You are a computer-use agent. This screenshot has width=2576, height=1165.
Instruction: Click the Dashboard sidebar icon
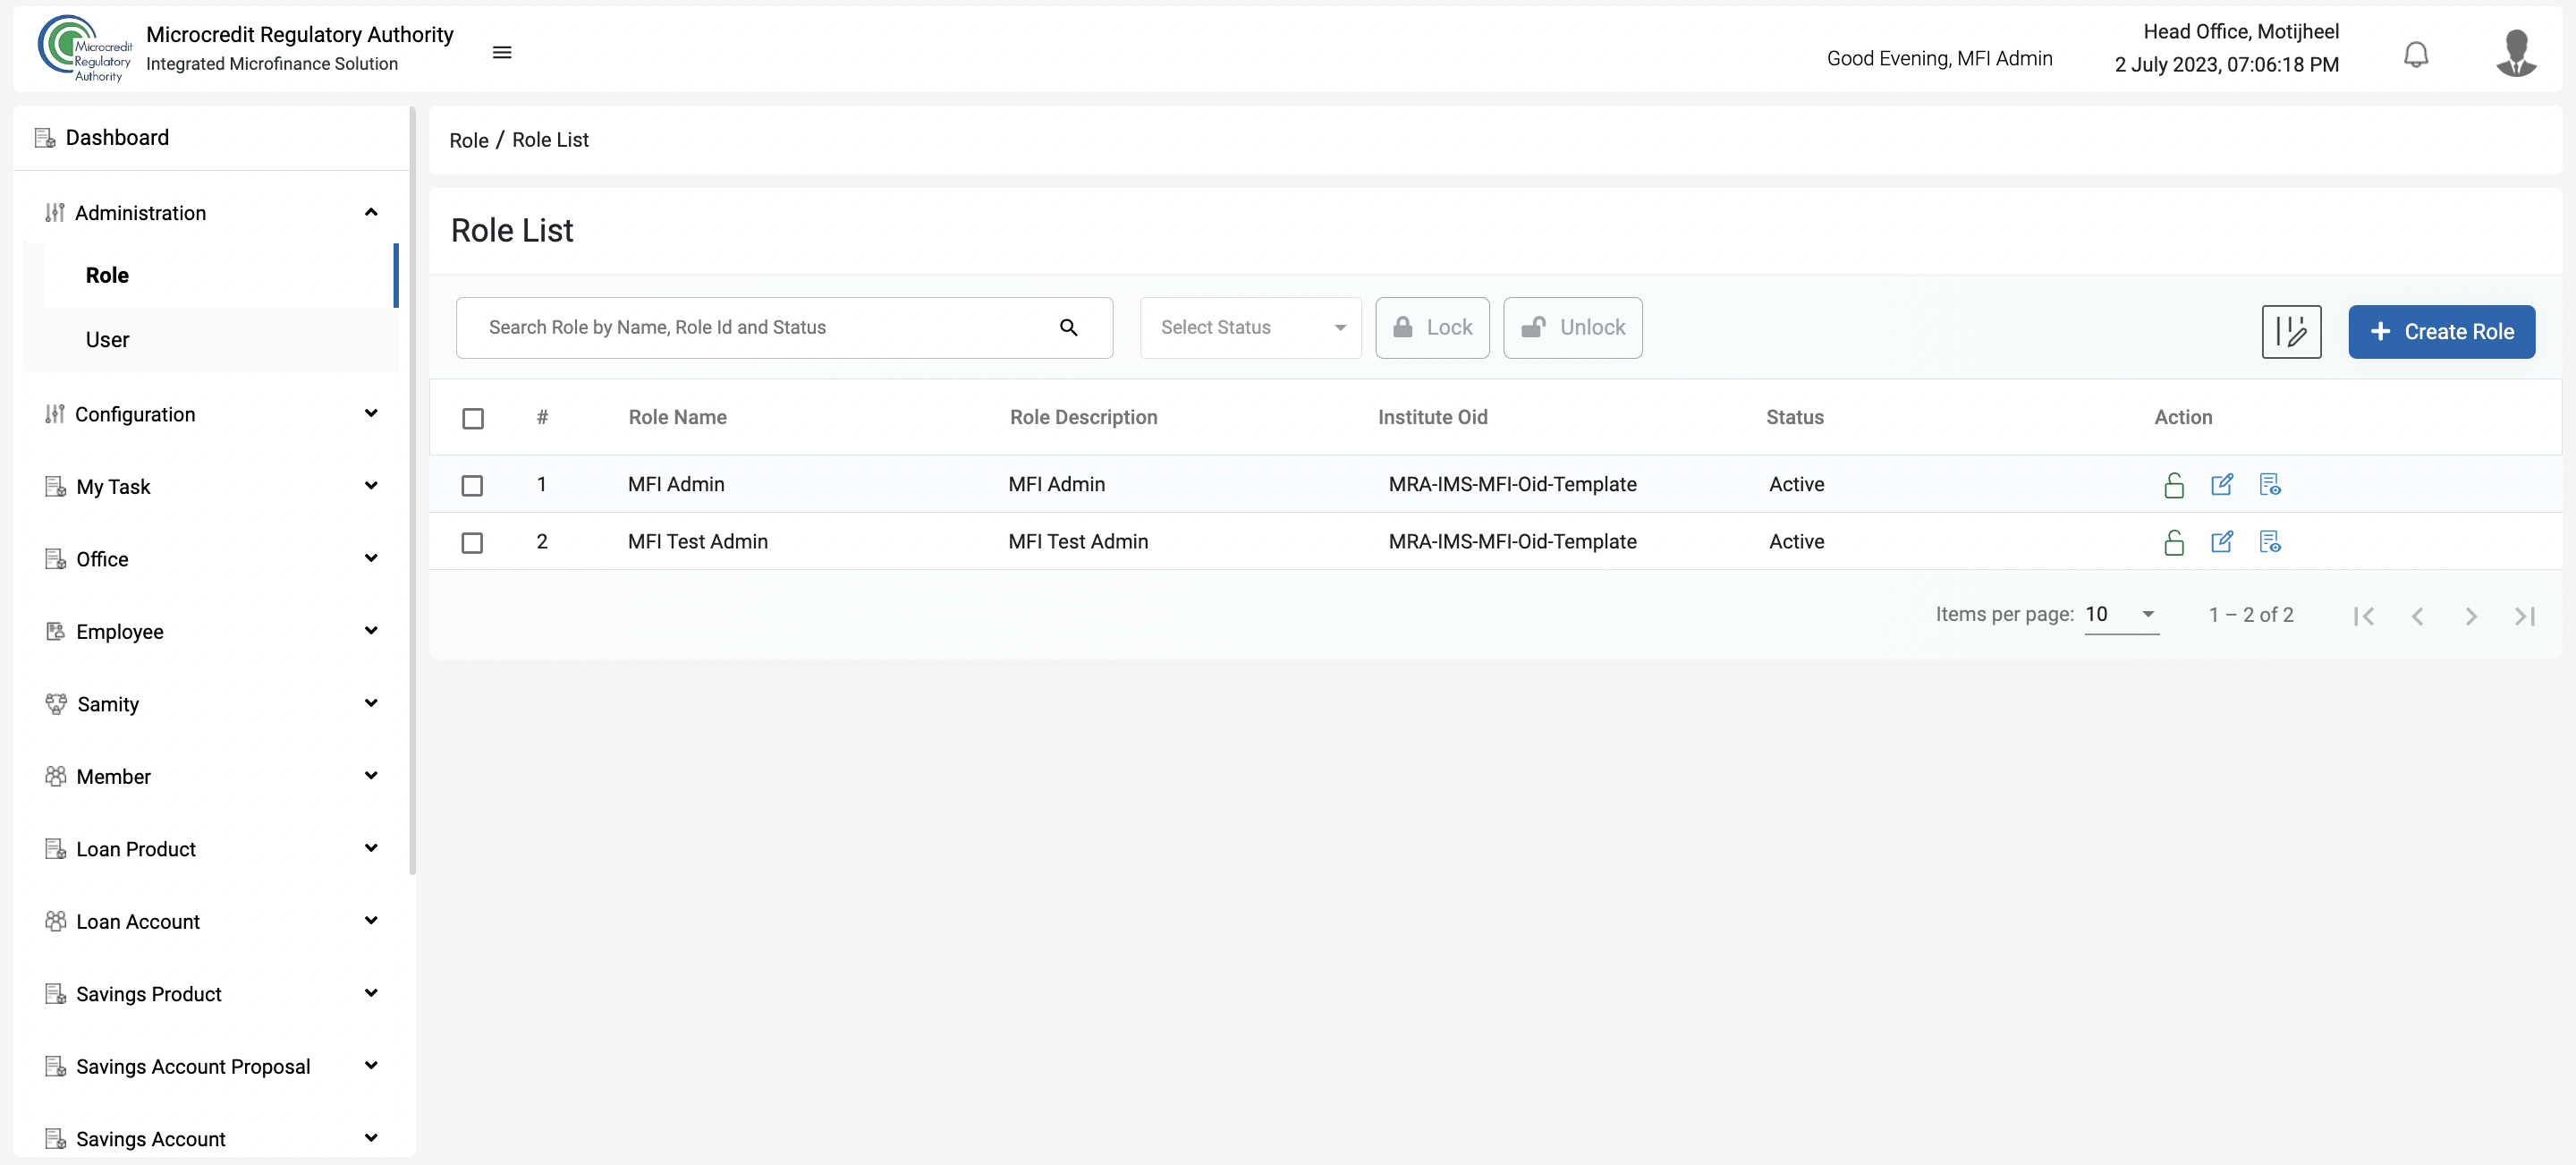tap(45, 137)
